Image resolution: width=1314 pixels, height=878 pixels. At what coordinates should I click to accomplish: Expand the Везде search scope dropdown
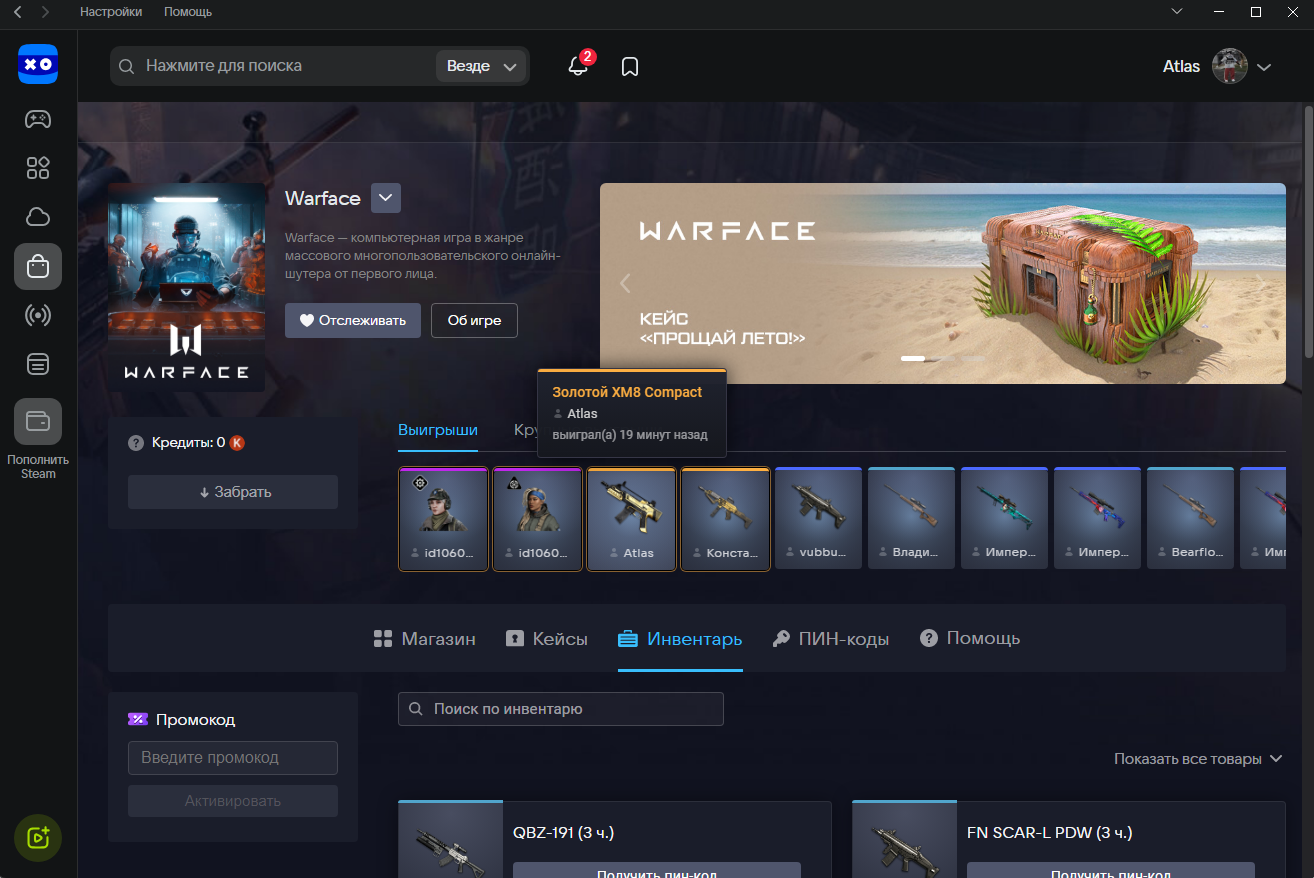482,66
